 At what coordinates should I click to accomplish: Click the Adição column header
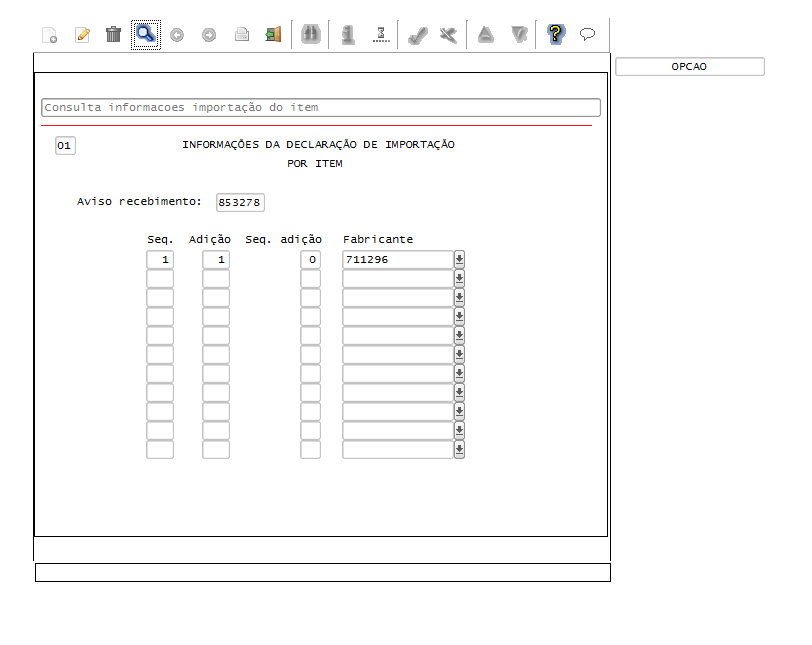[210, 239]
